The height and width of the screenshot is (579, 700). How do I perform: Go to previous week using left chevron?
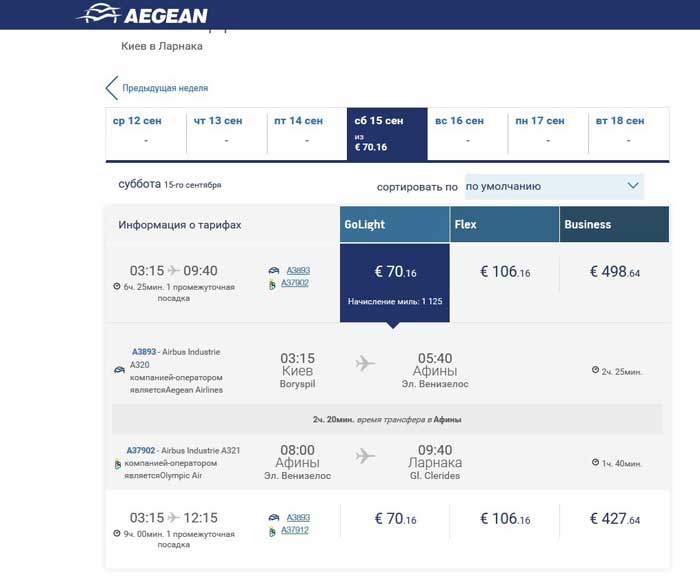(x=111, y=88)
